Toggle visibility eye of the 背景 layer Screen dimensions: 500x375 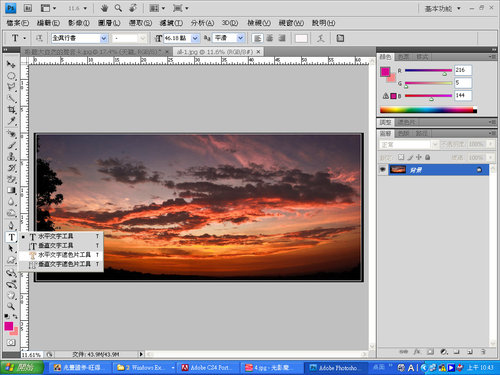coord(383,170)
